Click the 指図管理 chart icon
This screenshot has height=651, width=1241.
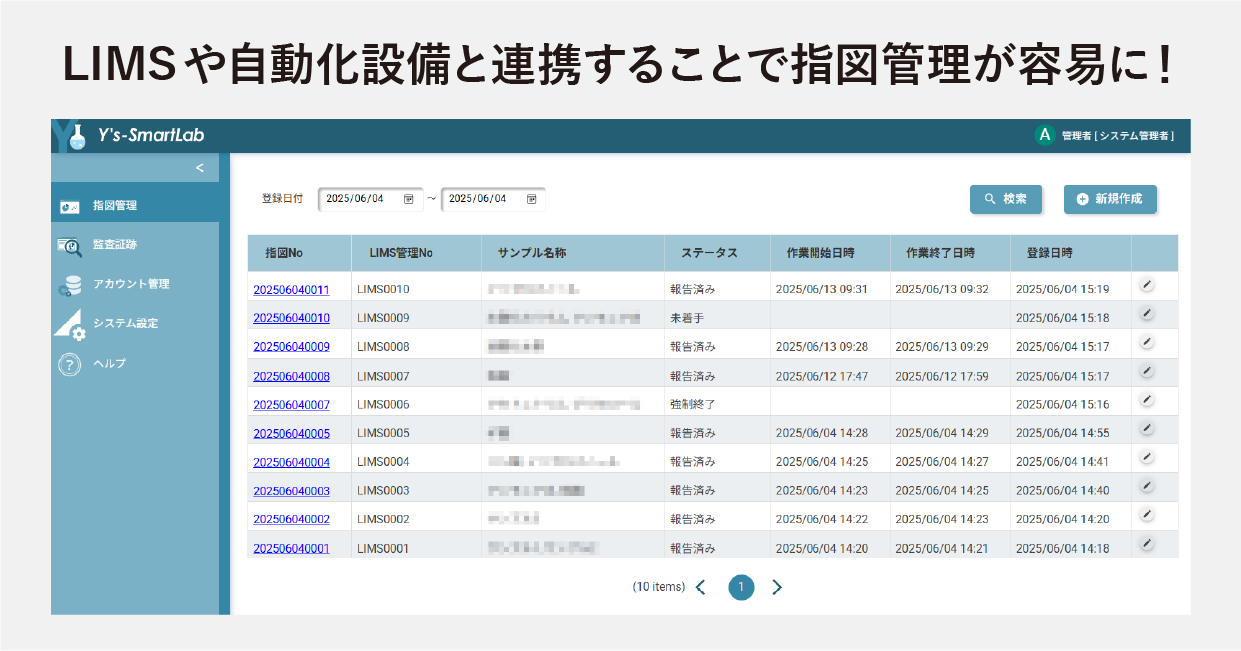pyautogui.click(x=70, y=207)
